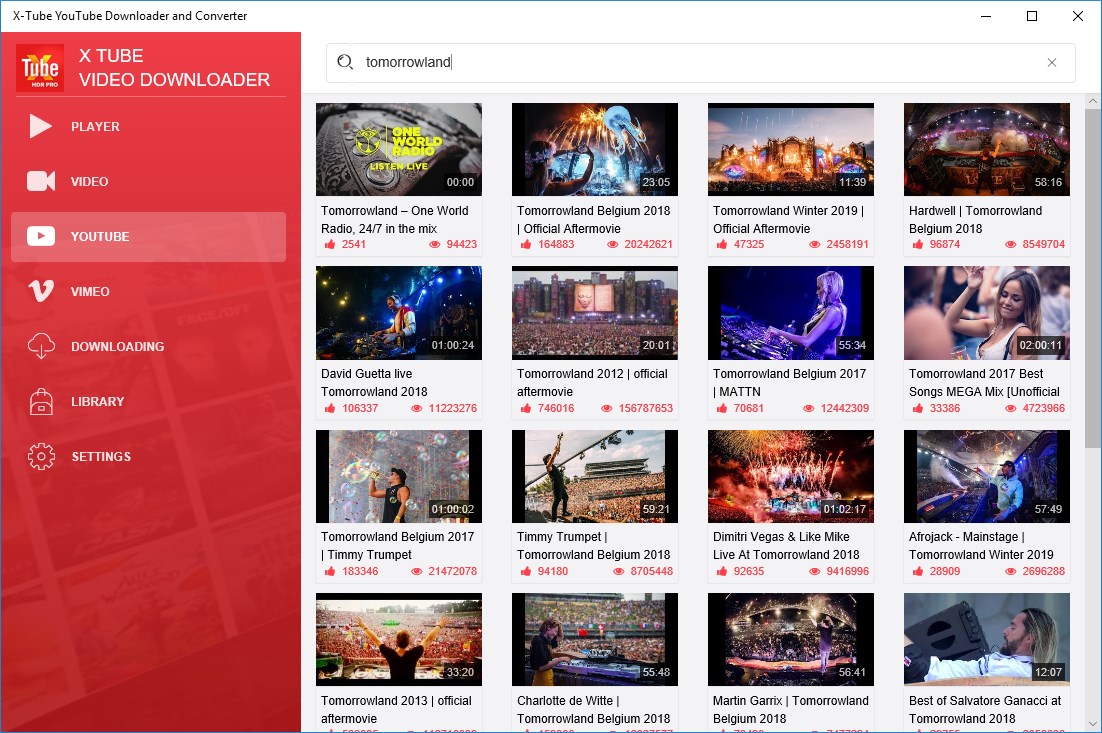Click the search magnifier icon
The height and width of the screenshot is (733, 1102).
pyautogui.click(x=345, y=62)
